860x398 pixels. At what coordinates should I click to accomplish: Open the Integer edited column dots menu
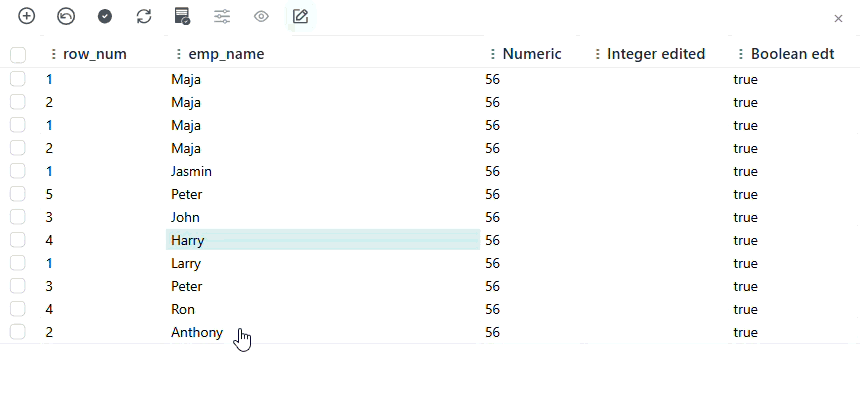[597, 54]
